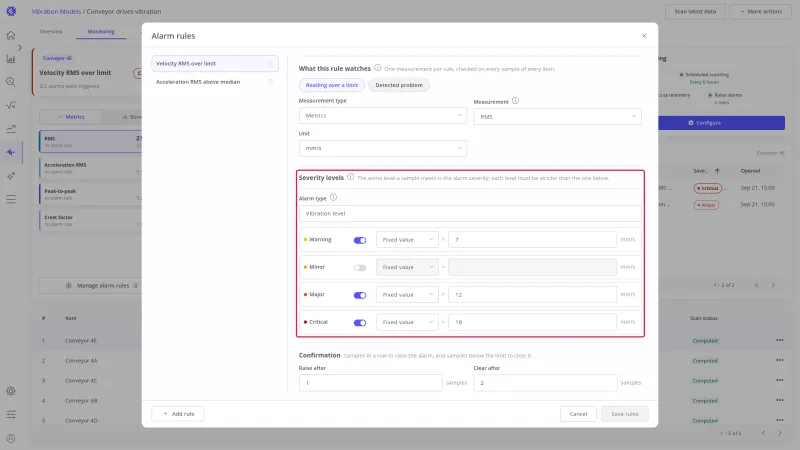Click the Save rules button
800x450 pixels.
(x=624, y=414)
